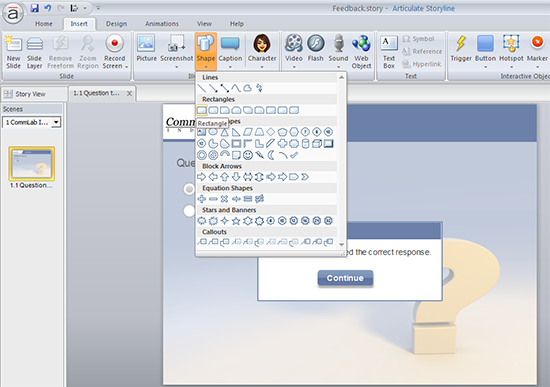Click the Continue button on feedback layer
This screenshot has height=387, width=550.
[x=345, y=278]
